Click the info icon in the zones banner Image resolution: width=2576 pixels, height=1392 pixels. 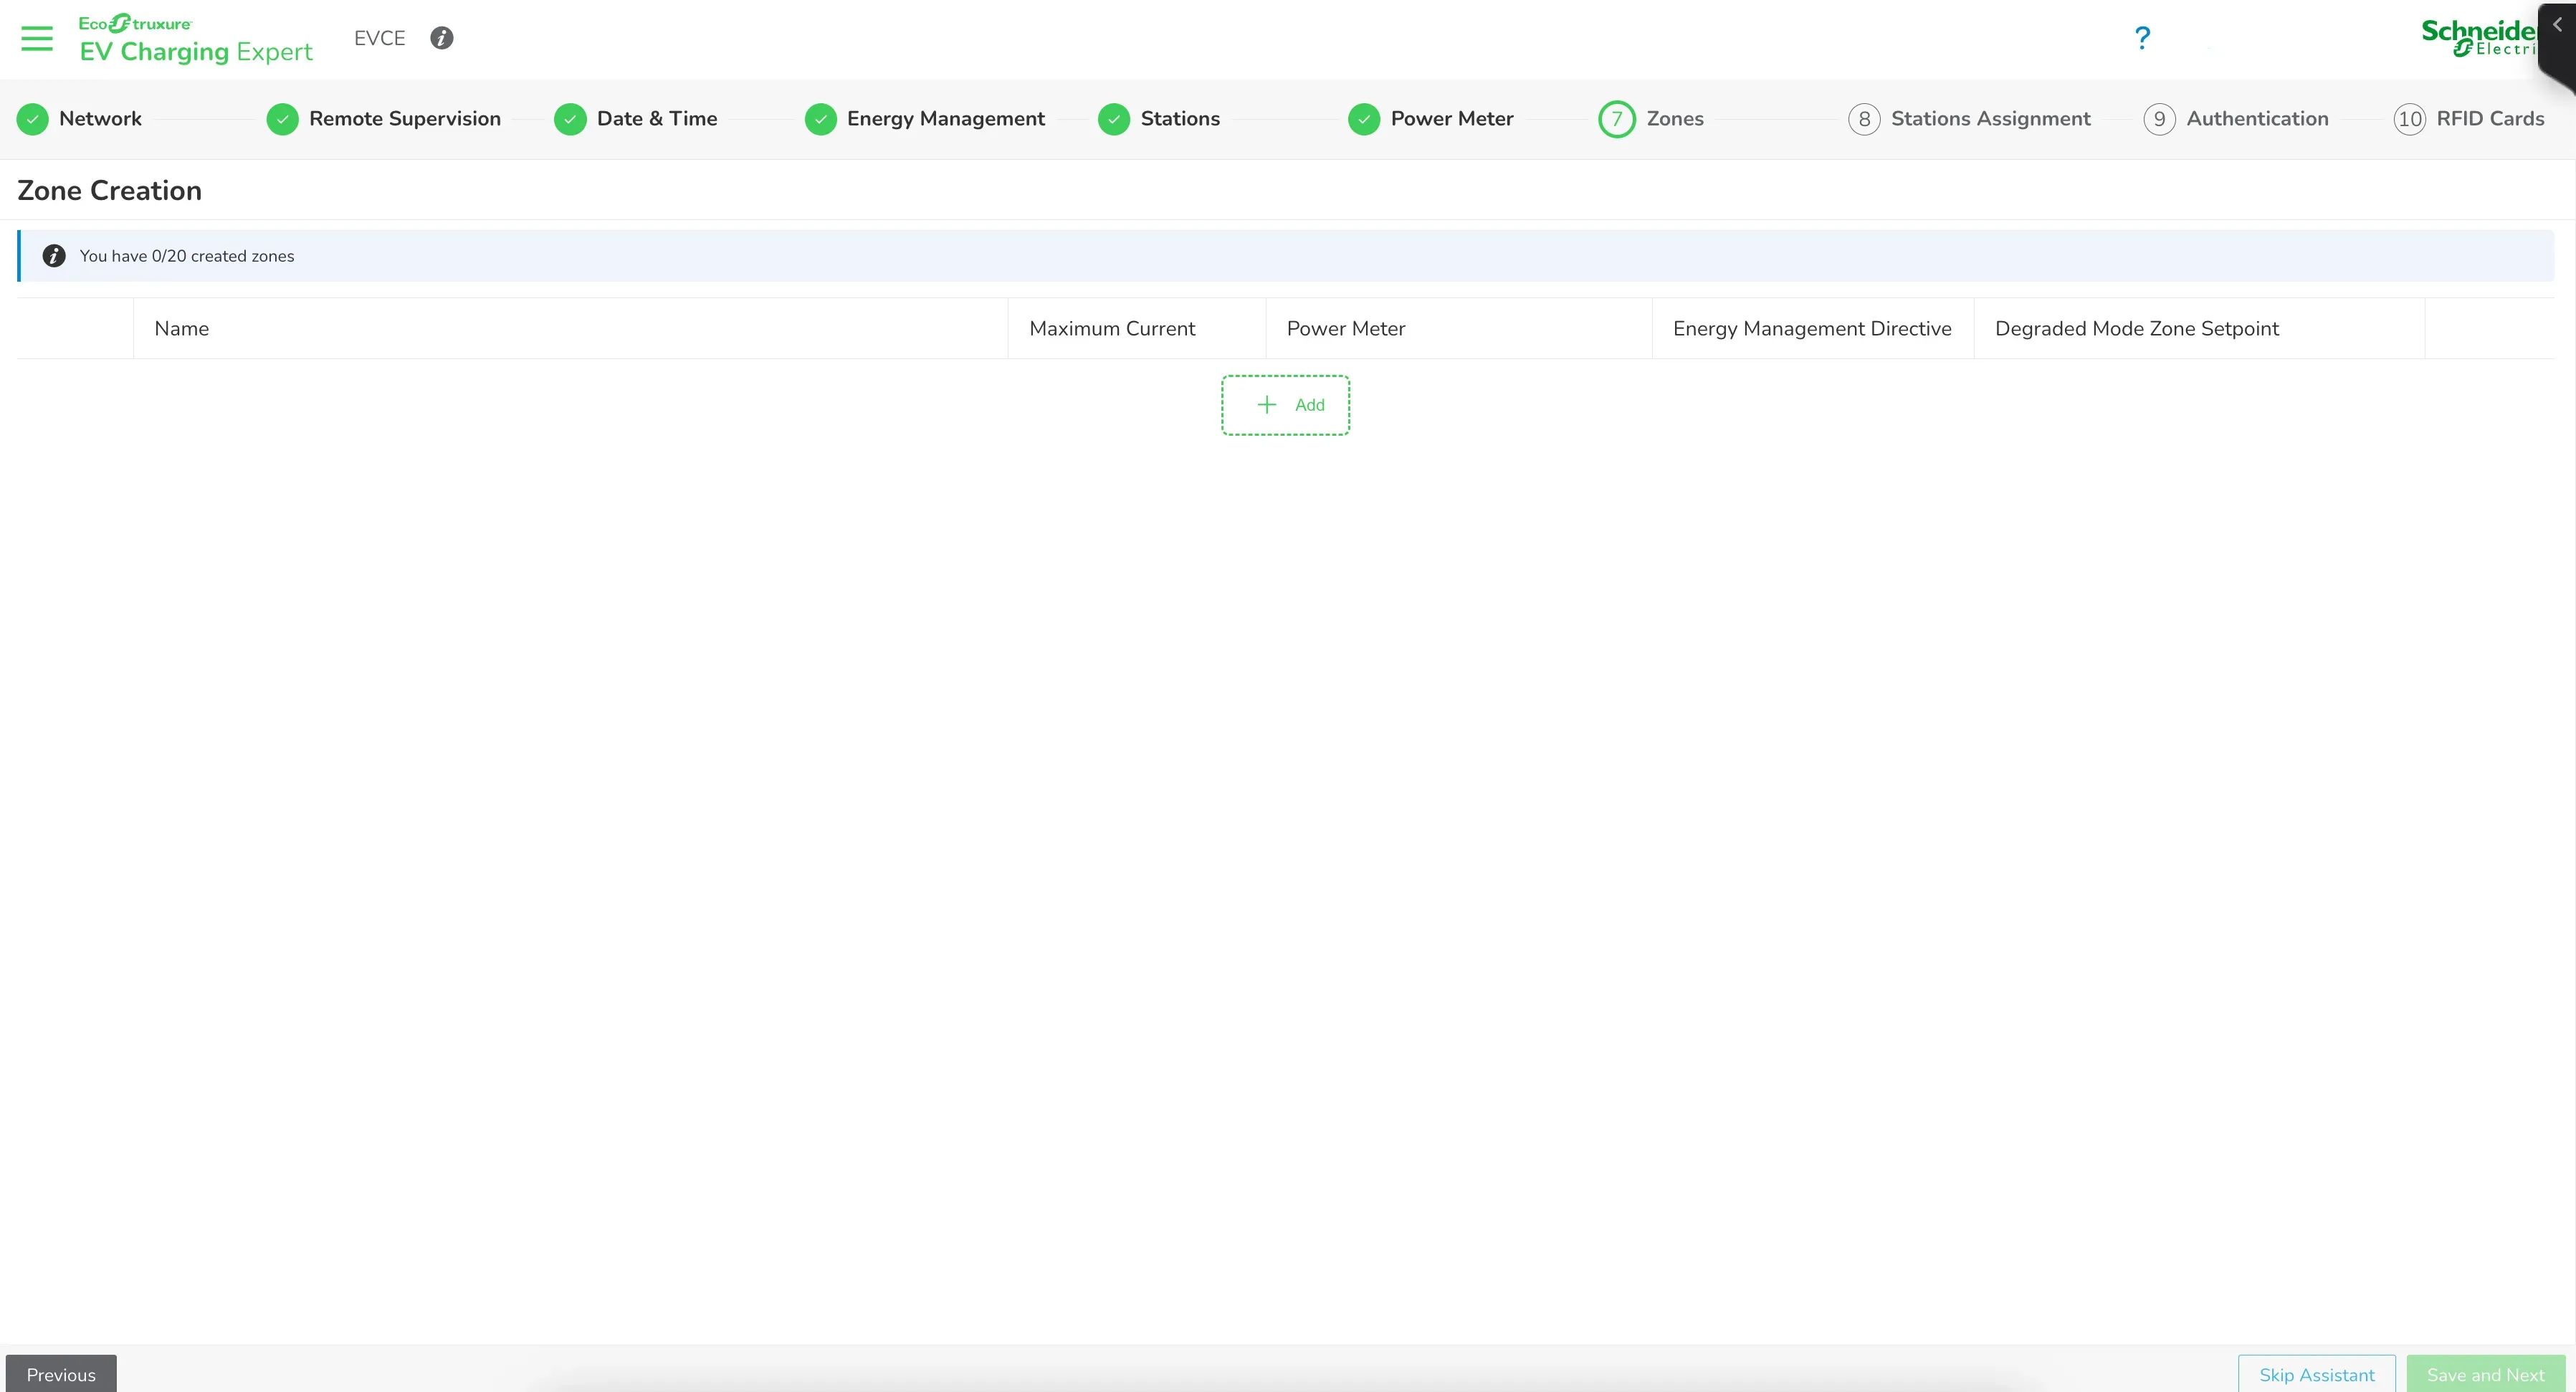pos(54,256)
